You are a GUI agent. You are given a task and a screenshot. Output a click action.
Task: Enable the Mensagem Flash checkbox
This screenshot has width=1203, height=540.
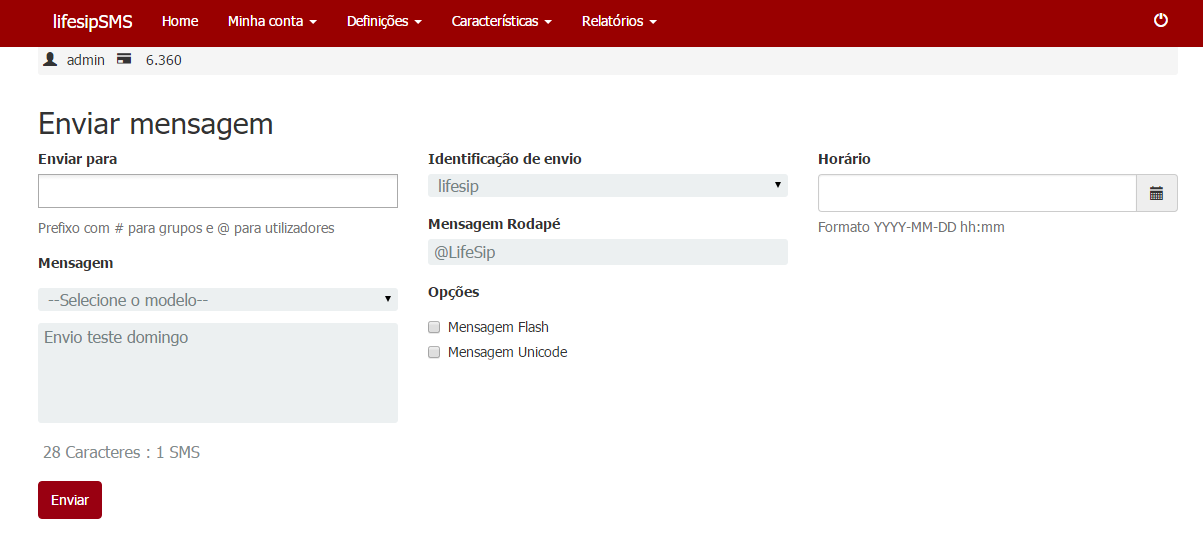(434, 327)
